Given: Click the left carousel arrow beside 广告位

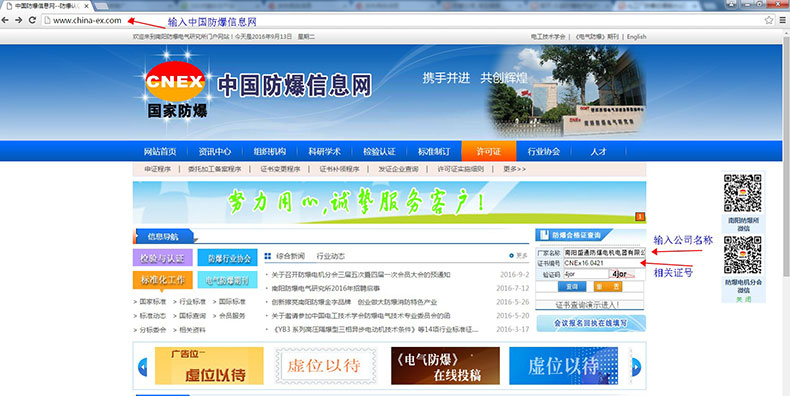Looking at the screenshot, I should pyautogui.click(x=143, y=367).
